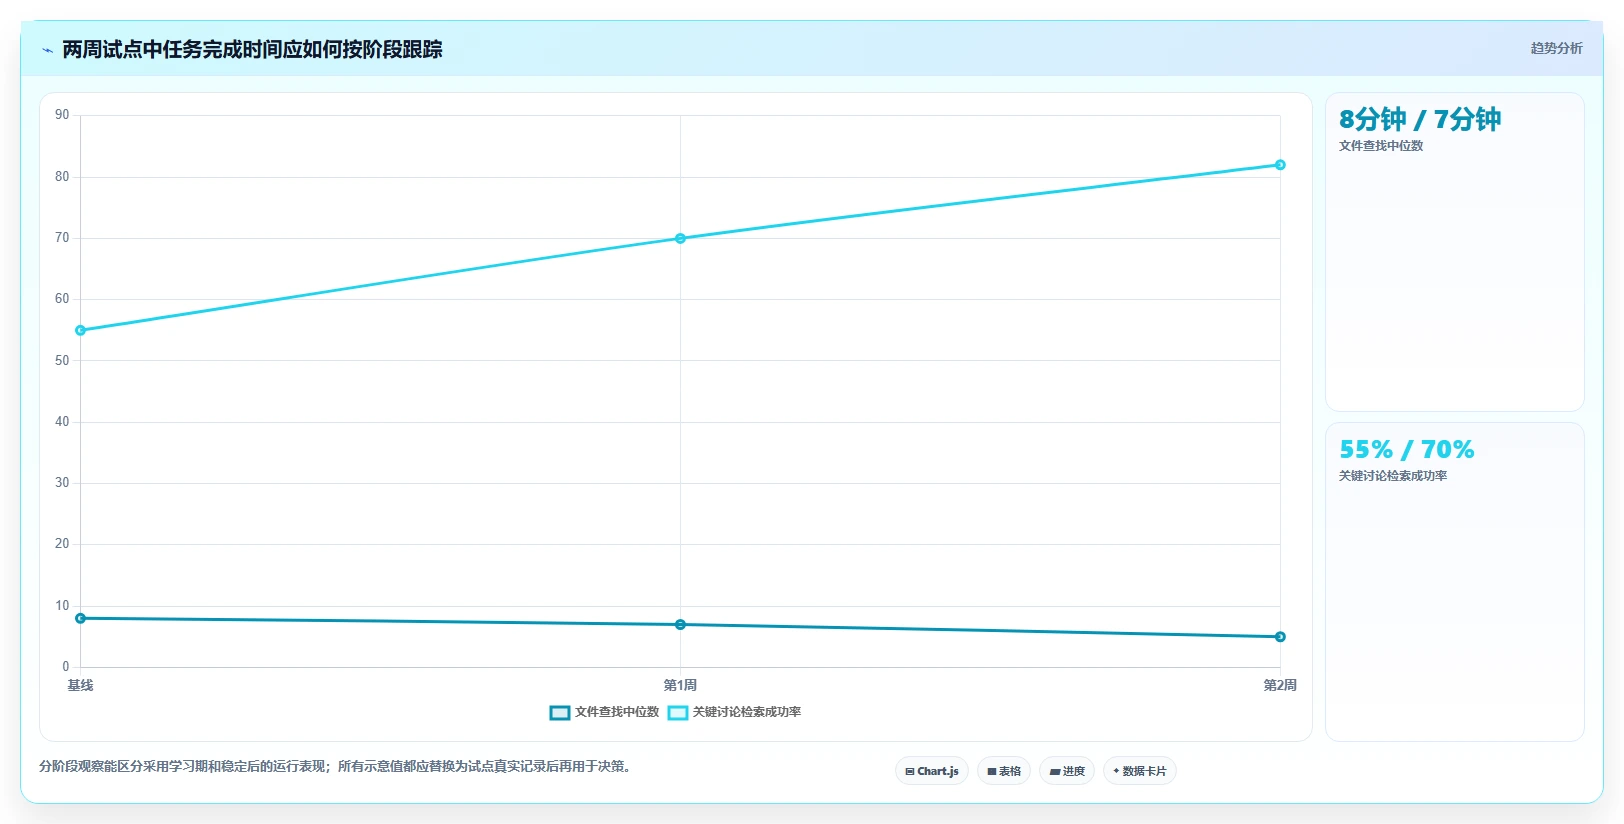Click the 关键讨论检索成功率 data point at 基线

(x=81, y=330)
